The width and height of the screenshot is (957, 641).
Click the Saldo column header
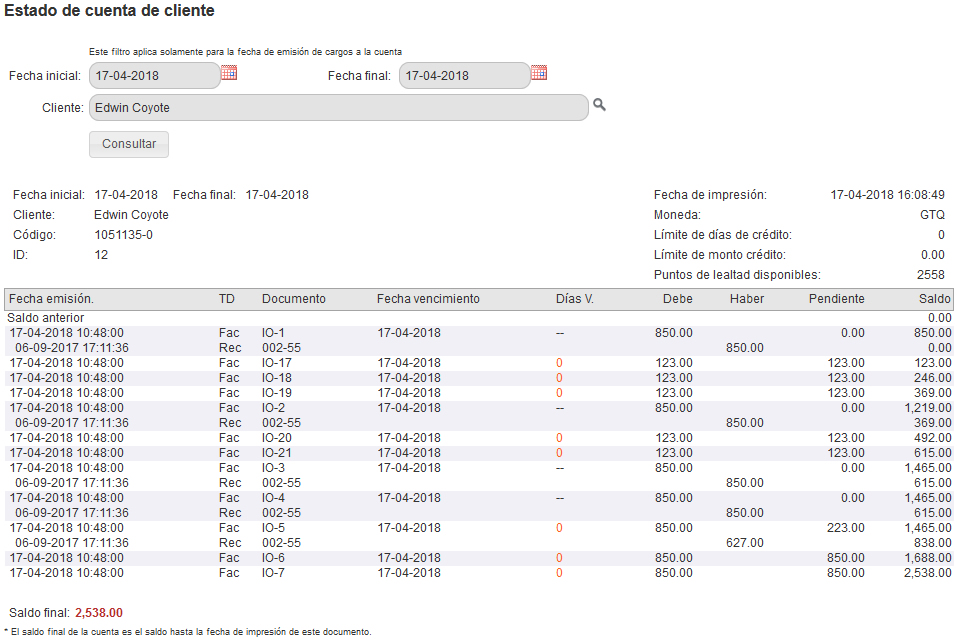pyautogui.click(x=935, y=299)
